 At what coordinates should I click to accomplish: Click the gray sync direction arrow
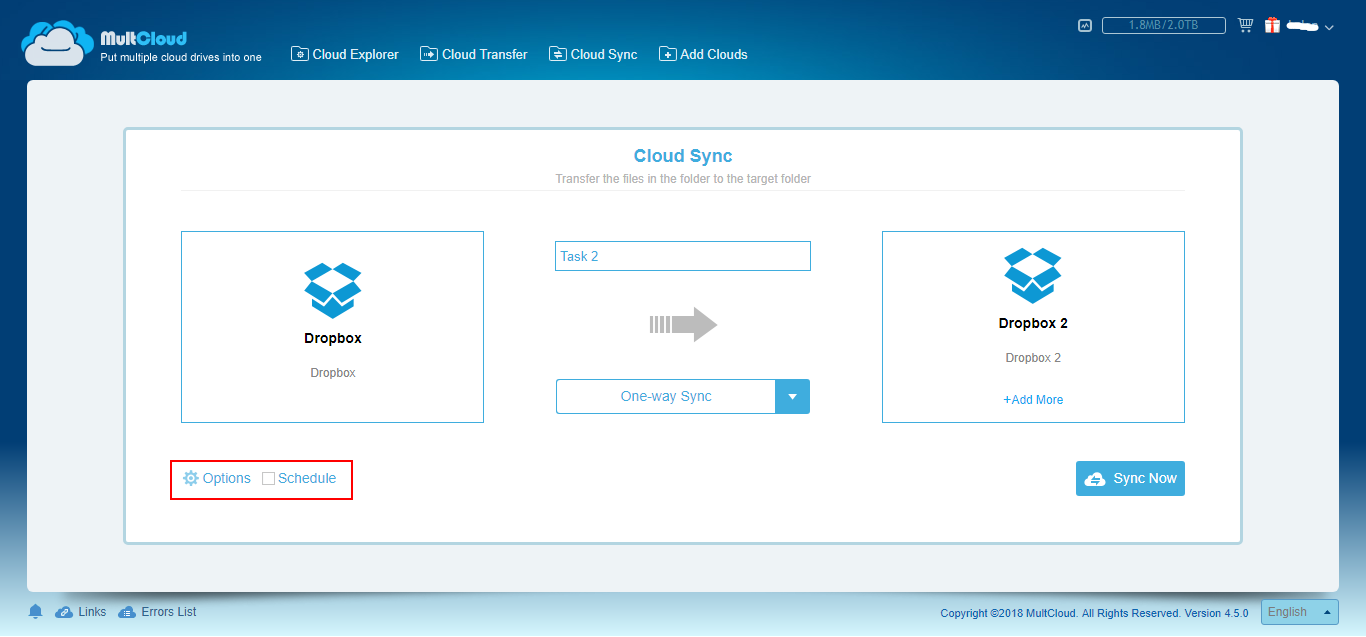pyautogui.click(x=683, y=324)
